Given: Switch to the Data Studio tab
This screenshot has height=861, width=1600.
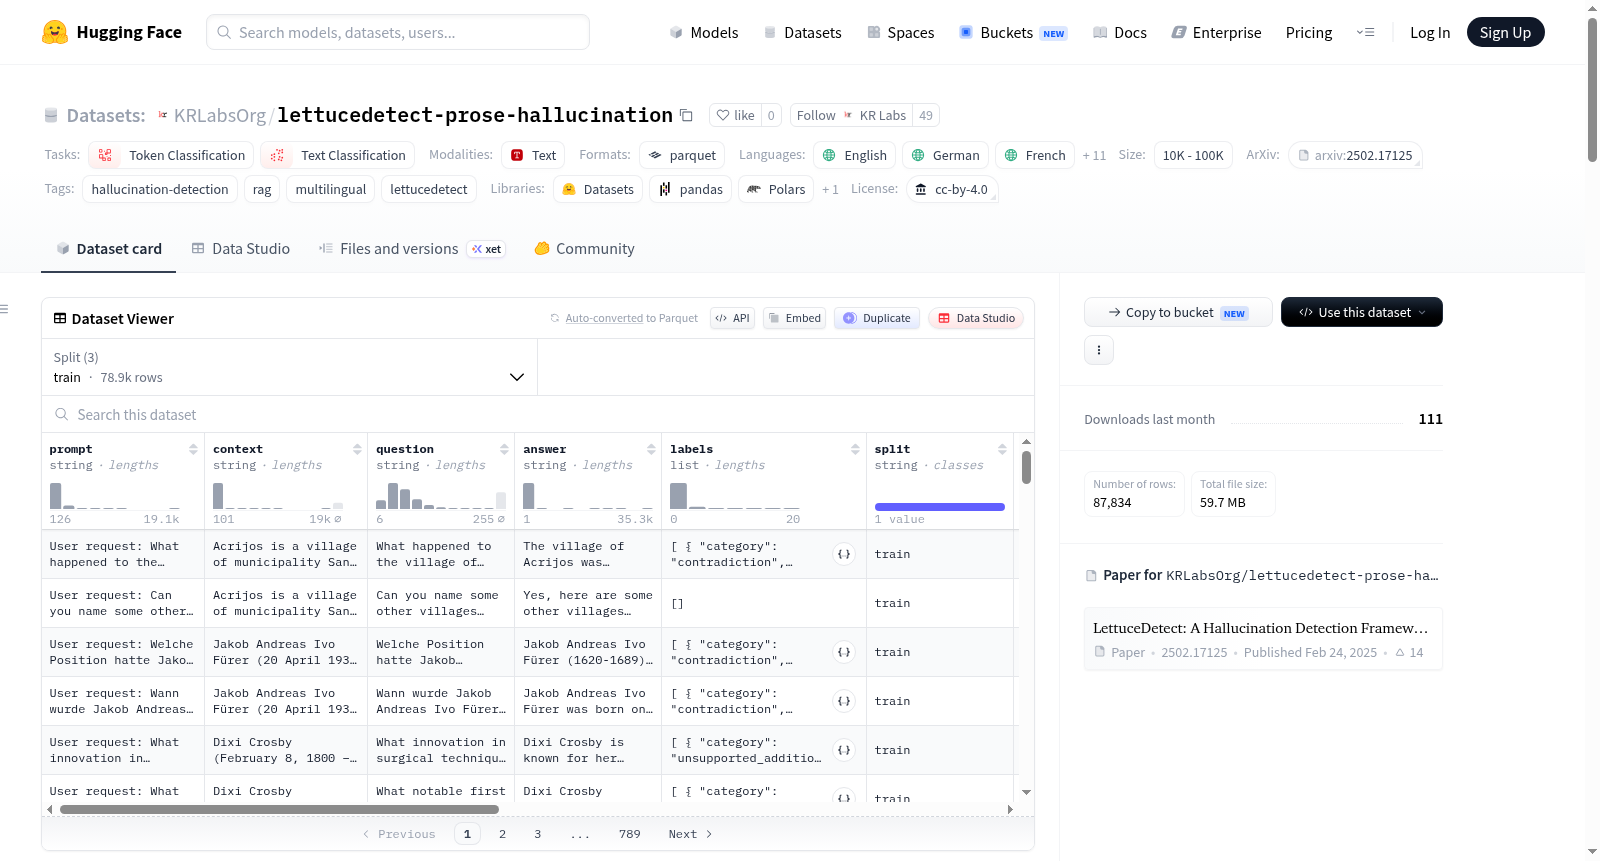Looking at the screenshot, I should tap(241, 249).
